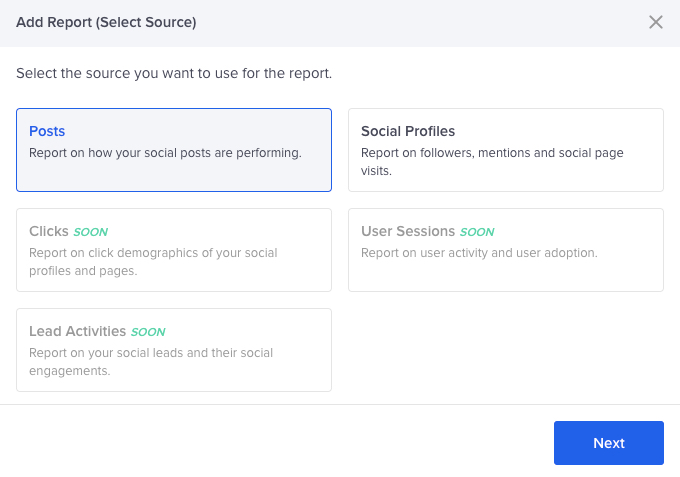Choose Social Profiles as report source

(x=505, y=150)
